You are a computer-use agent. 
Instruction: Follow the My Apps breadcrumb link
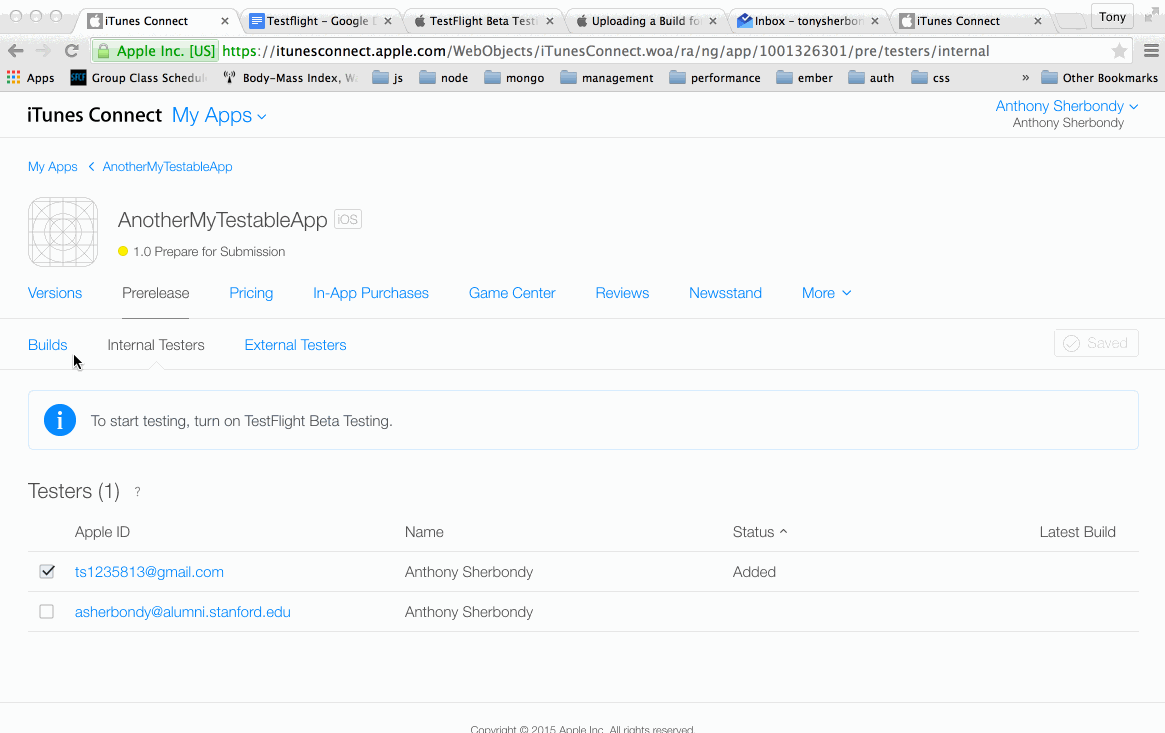(x=53, y=166)
